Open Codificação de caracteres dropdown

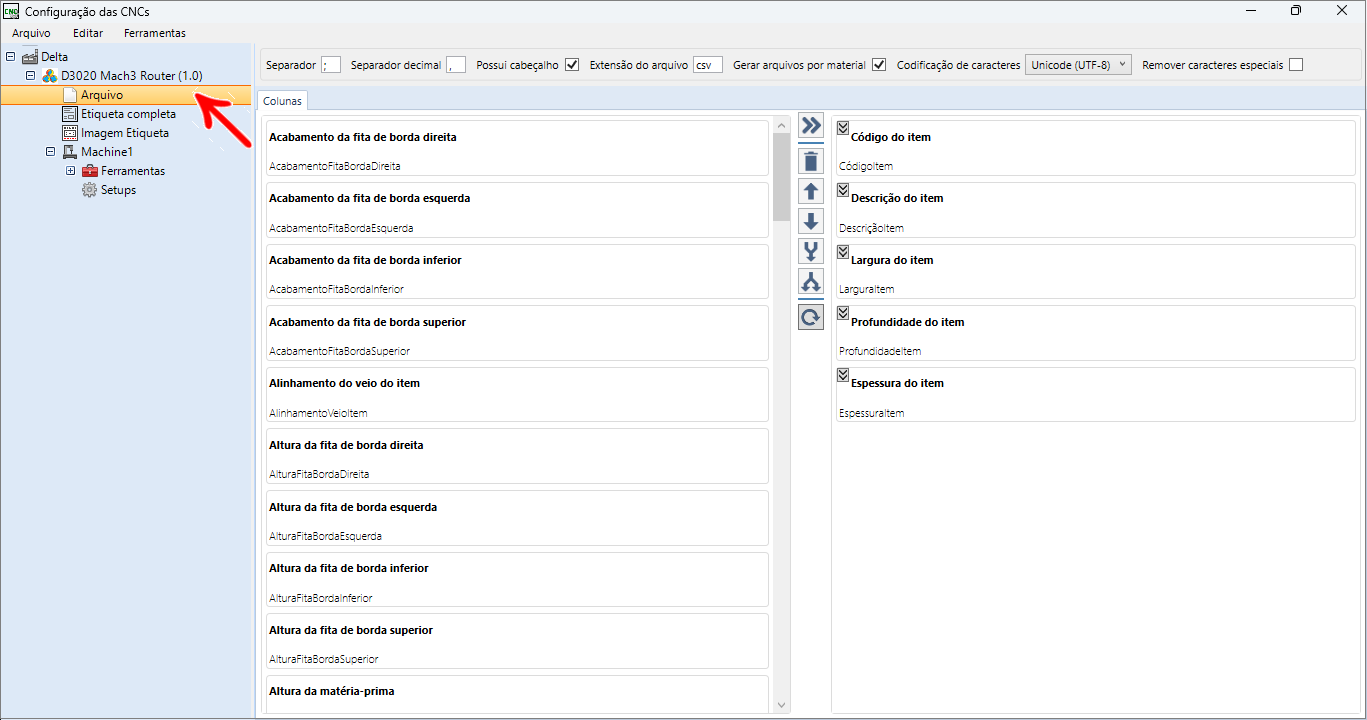coord(1078,65)
